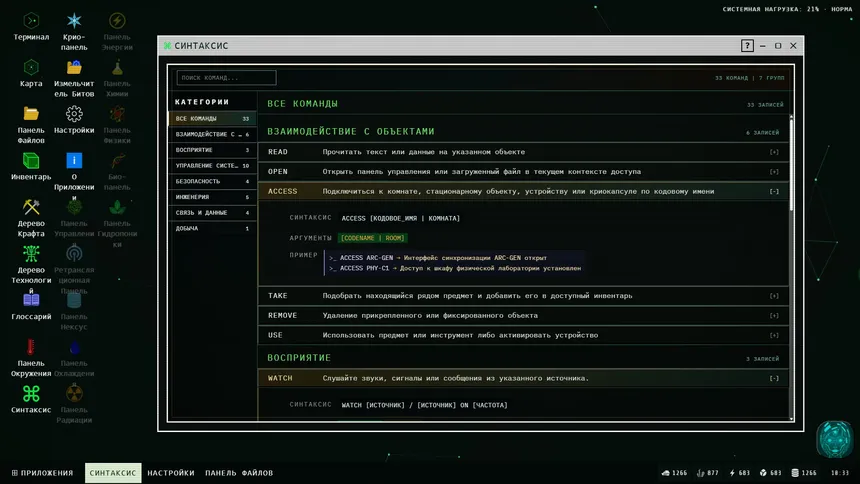Expand the READ command entry
Viewport: 860px width, 484px height.
point(523,152)
